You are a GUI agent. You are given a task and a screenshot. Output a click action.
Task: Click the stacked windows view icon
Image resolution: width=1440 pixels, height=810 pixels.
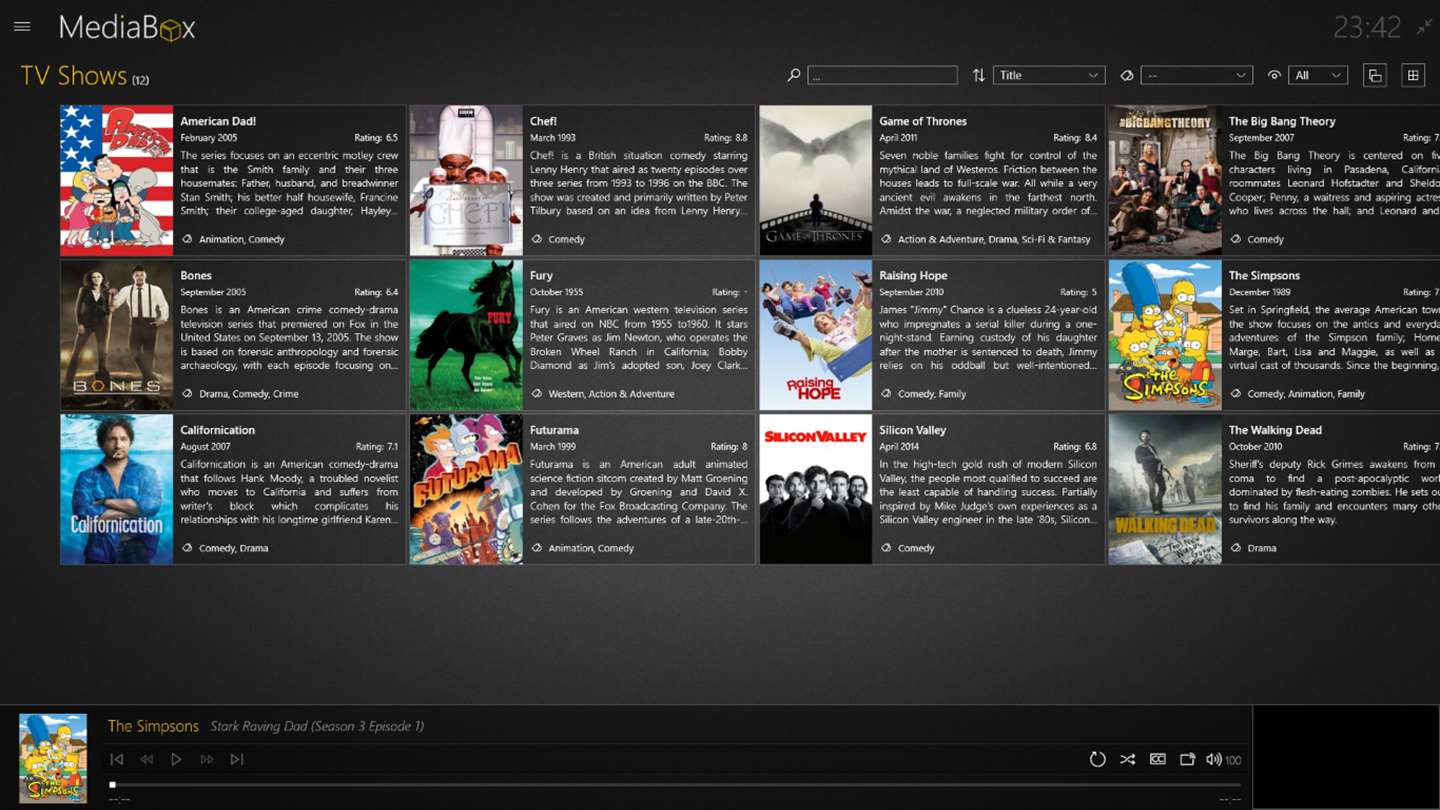click(x=1375, y=75)
